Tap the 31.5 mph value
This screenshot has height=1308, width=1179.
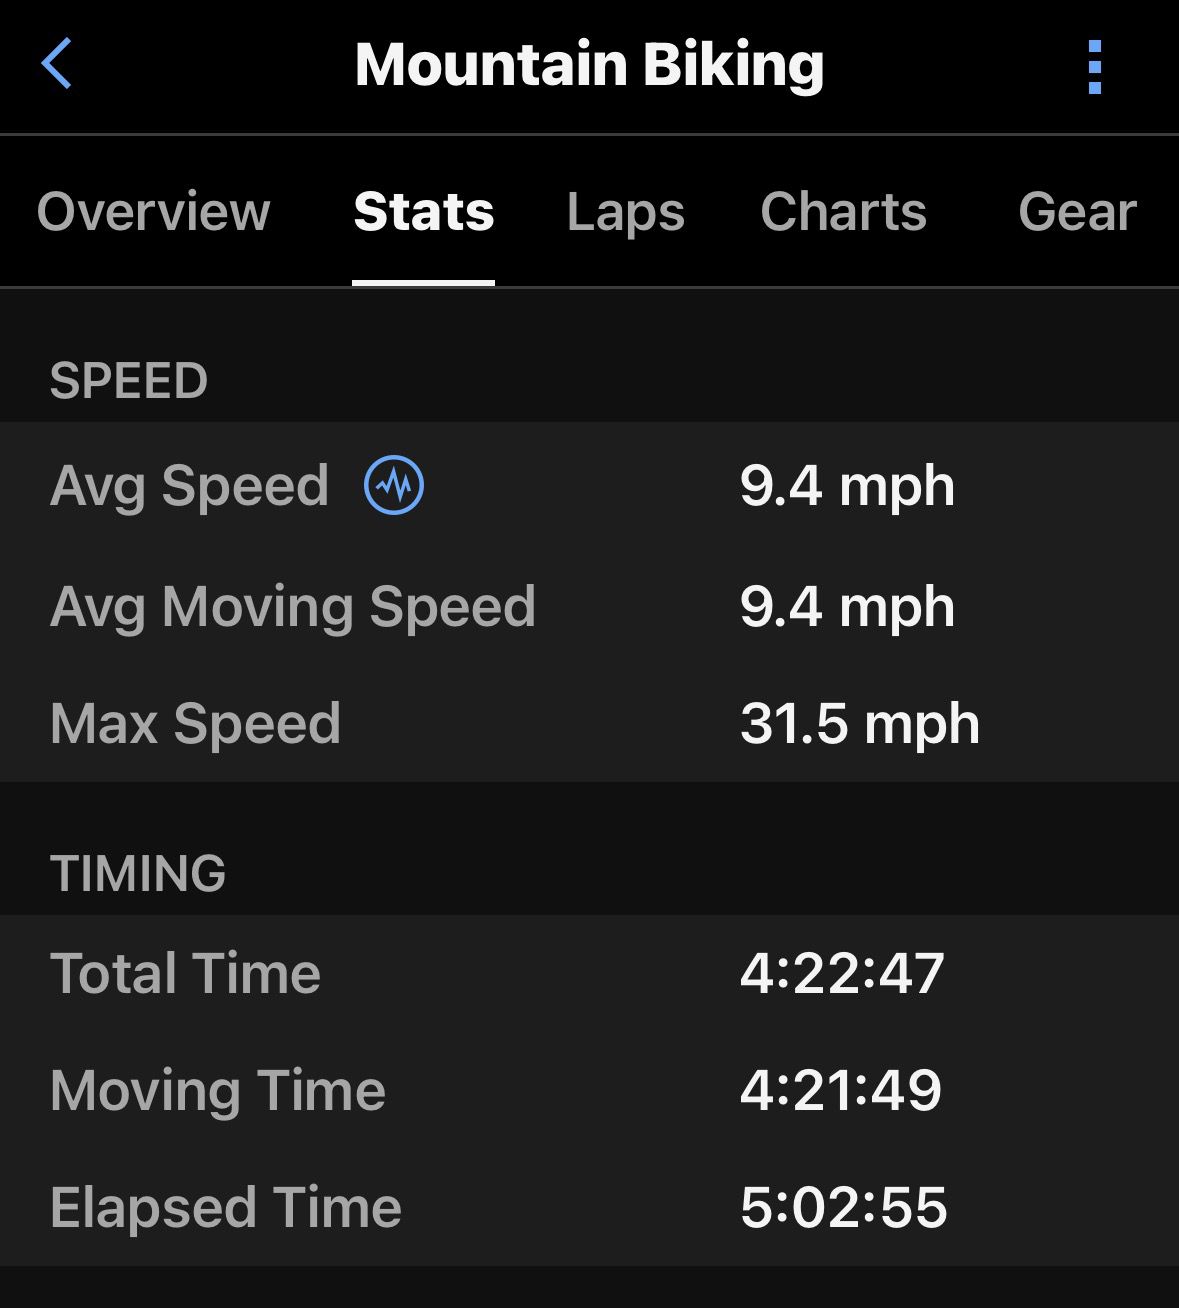click(x=860, y=723)
